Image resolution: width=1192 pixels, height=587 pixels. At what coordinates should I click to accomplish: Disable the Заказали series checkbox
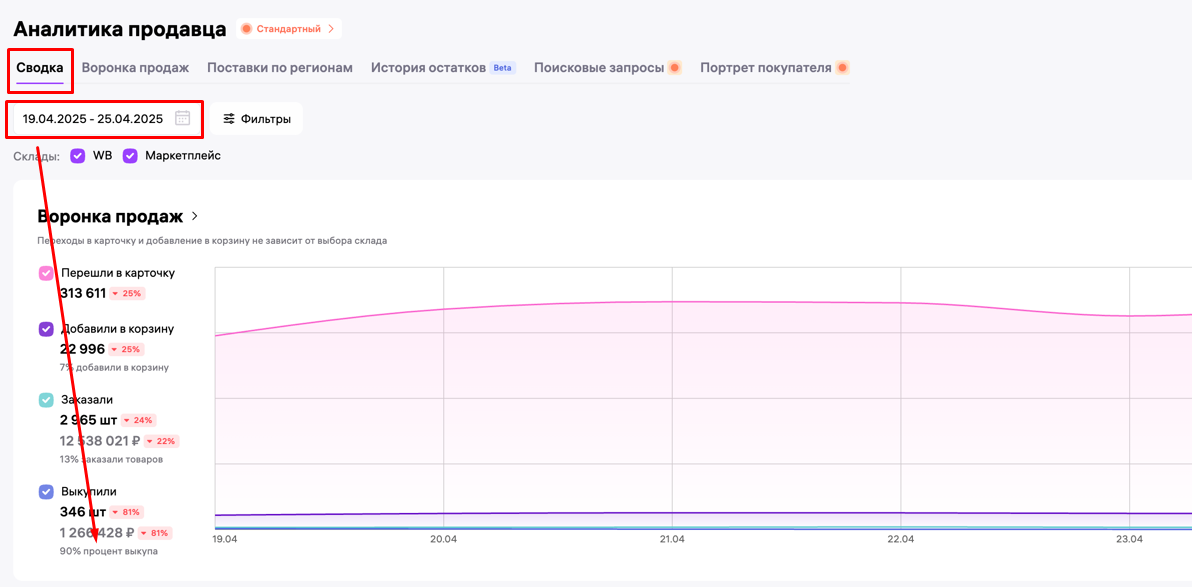pyautogui.click(x=46, y=400)
